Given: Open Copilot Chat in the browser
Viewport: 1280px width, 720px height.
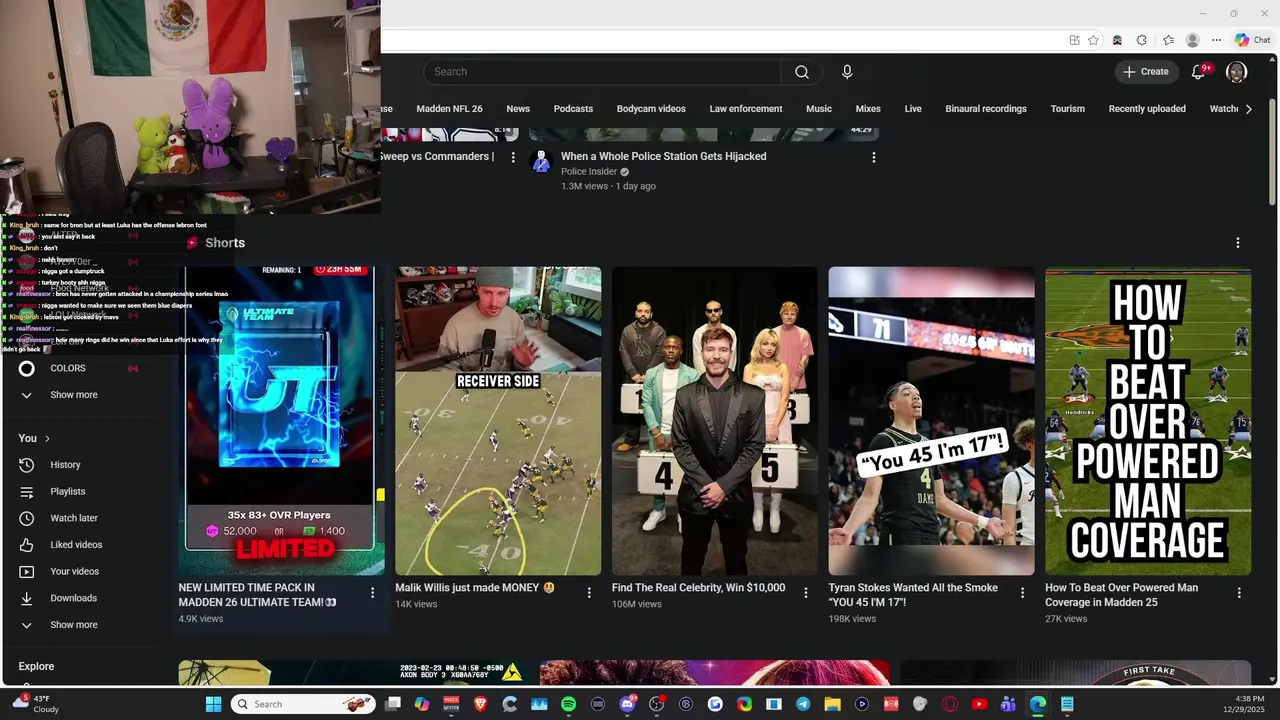Looking at the screenshot, I should pyautogui.click(x=1252, y=40).
